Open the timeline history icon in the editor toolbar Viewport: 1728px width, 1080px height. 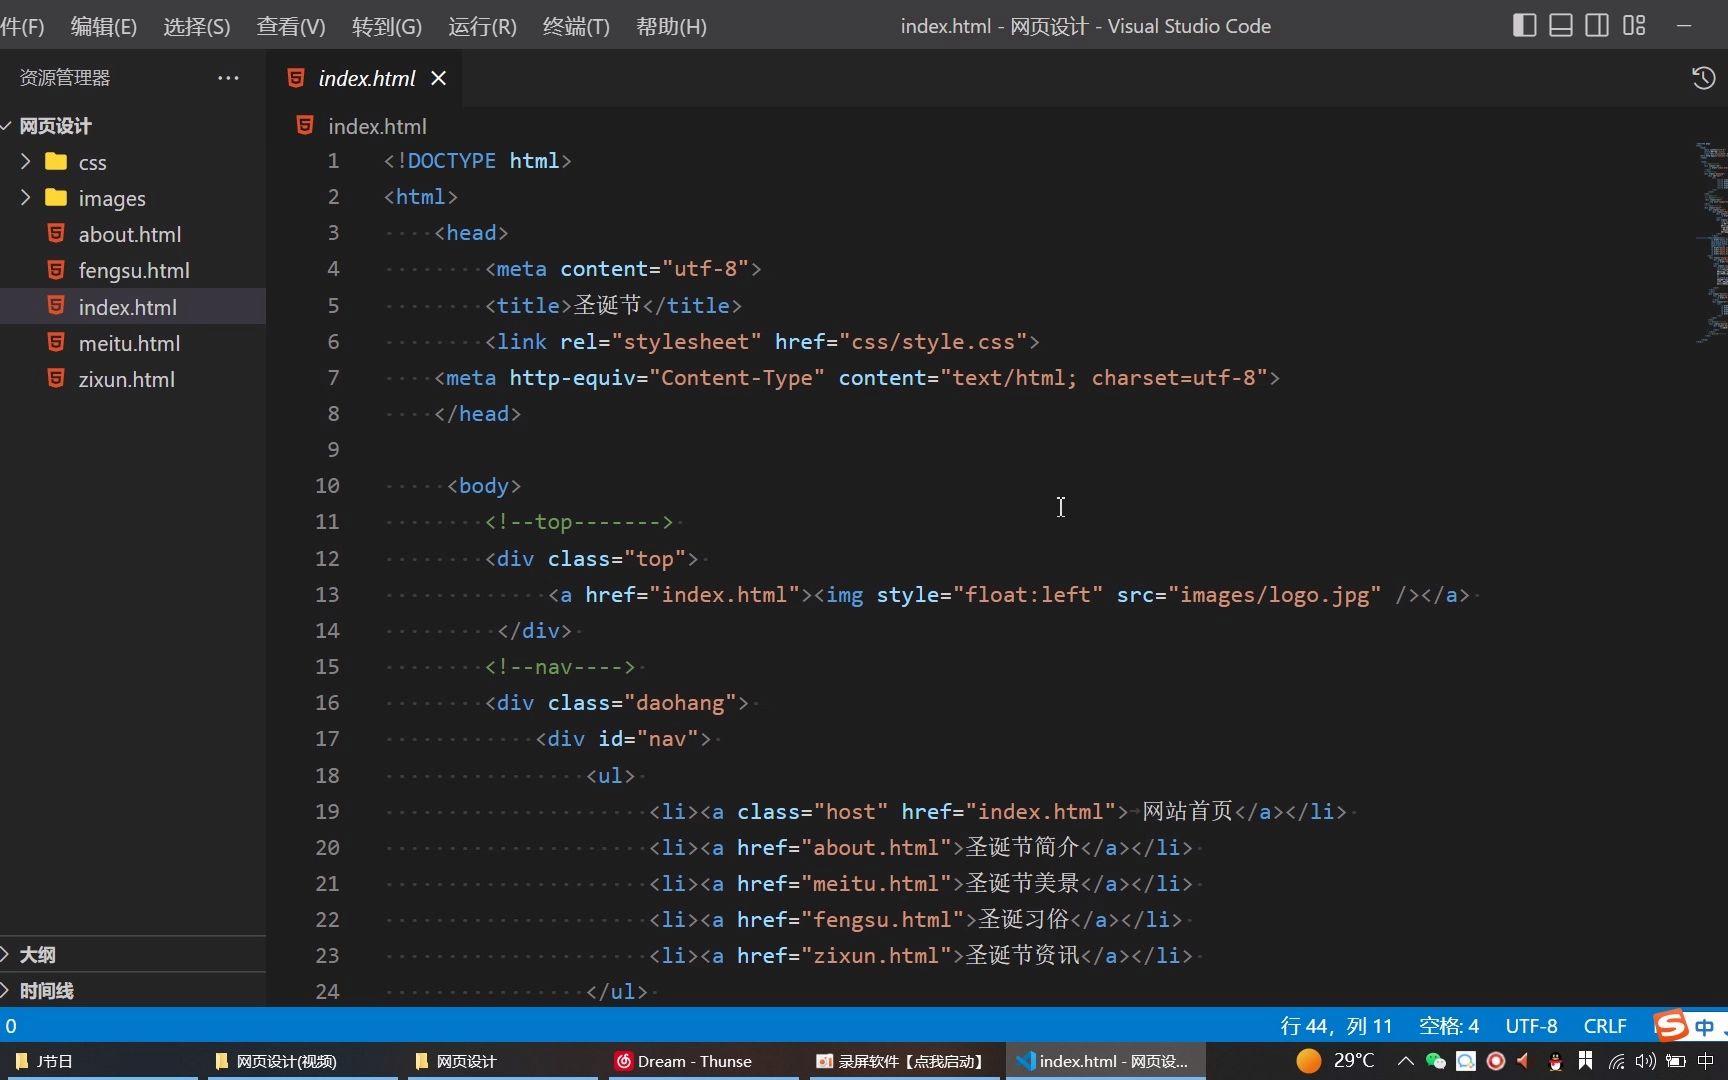[1703, 78]
